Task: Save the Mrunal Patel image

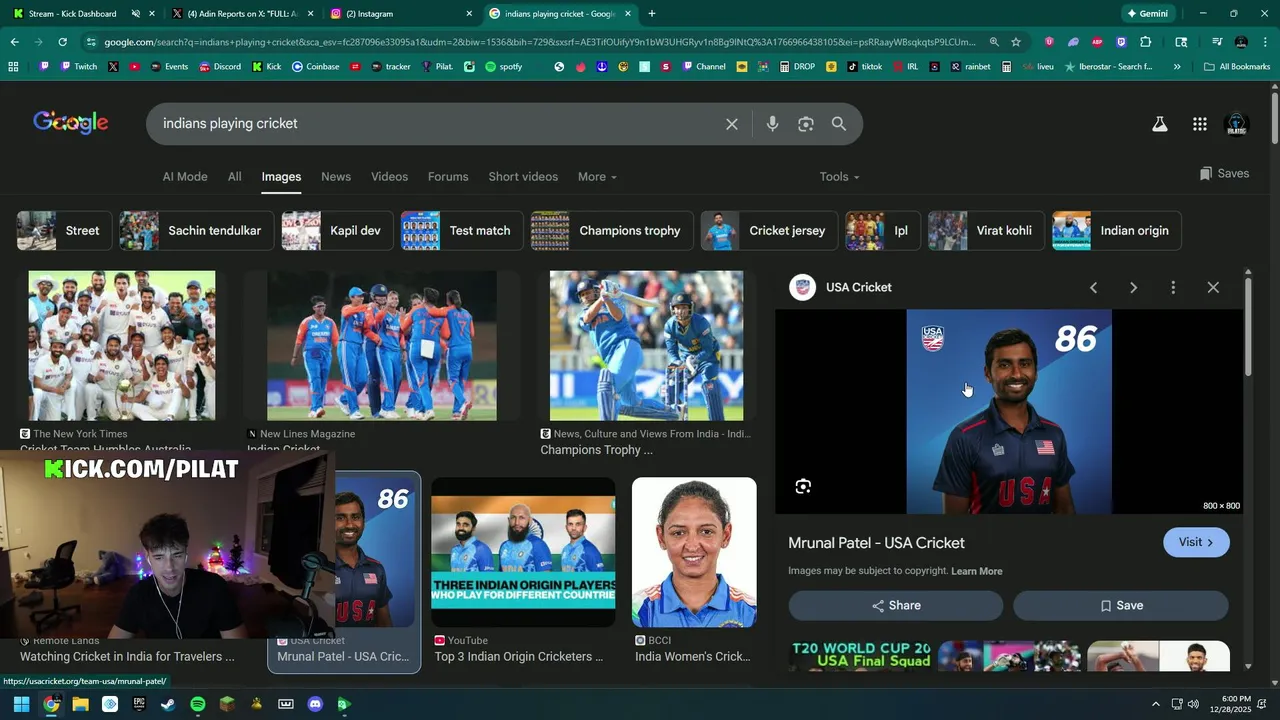Action: [x=1121, y=605]
